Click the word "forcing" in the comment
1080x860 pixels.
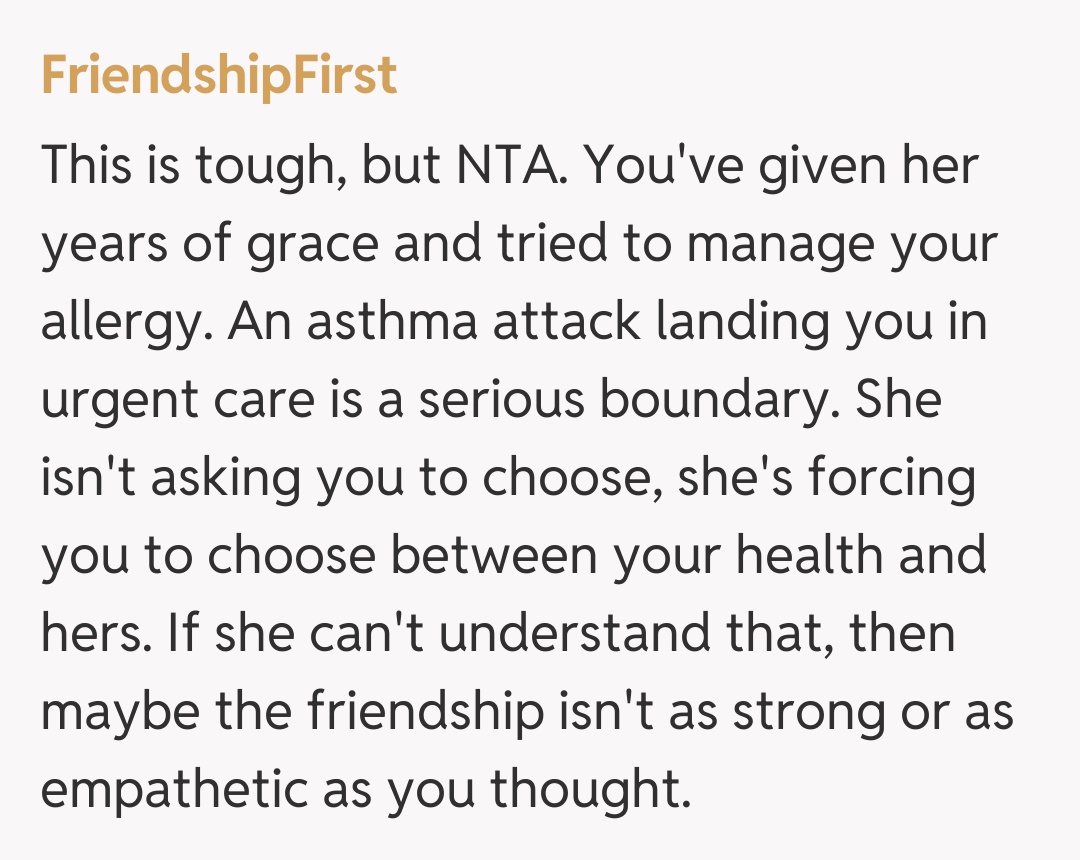[893, 479]
